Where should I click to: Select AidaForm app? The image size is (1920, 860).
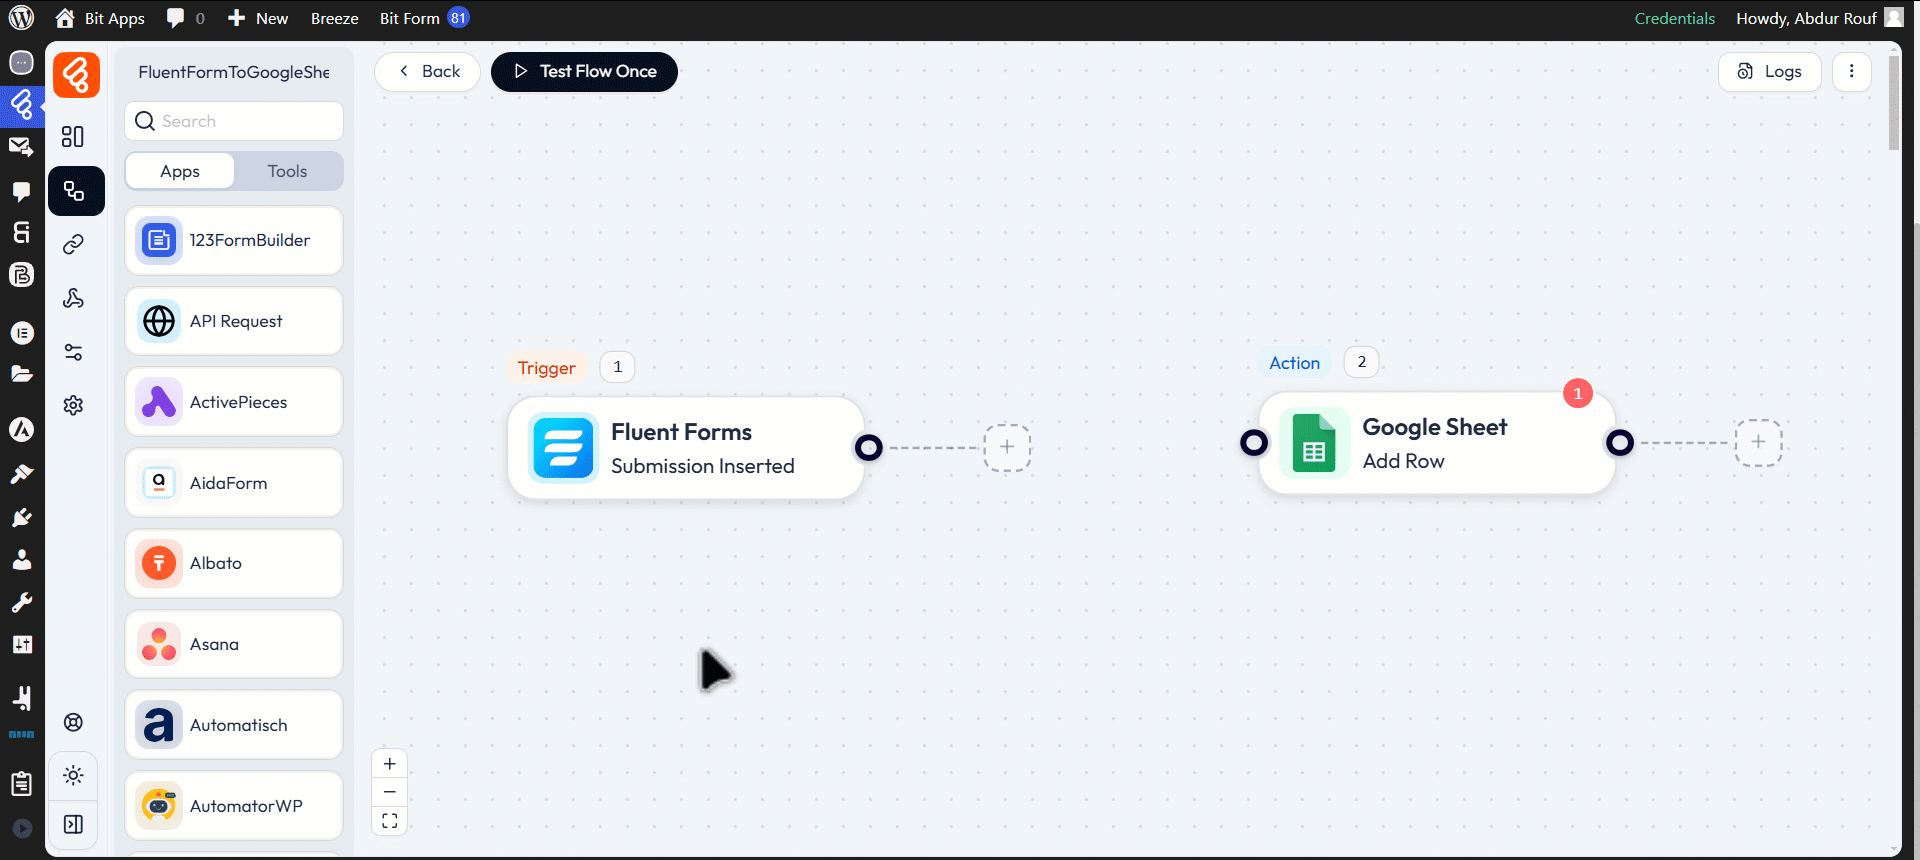[234, 483]
